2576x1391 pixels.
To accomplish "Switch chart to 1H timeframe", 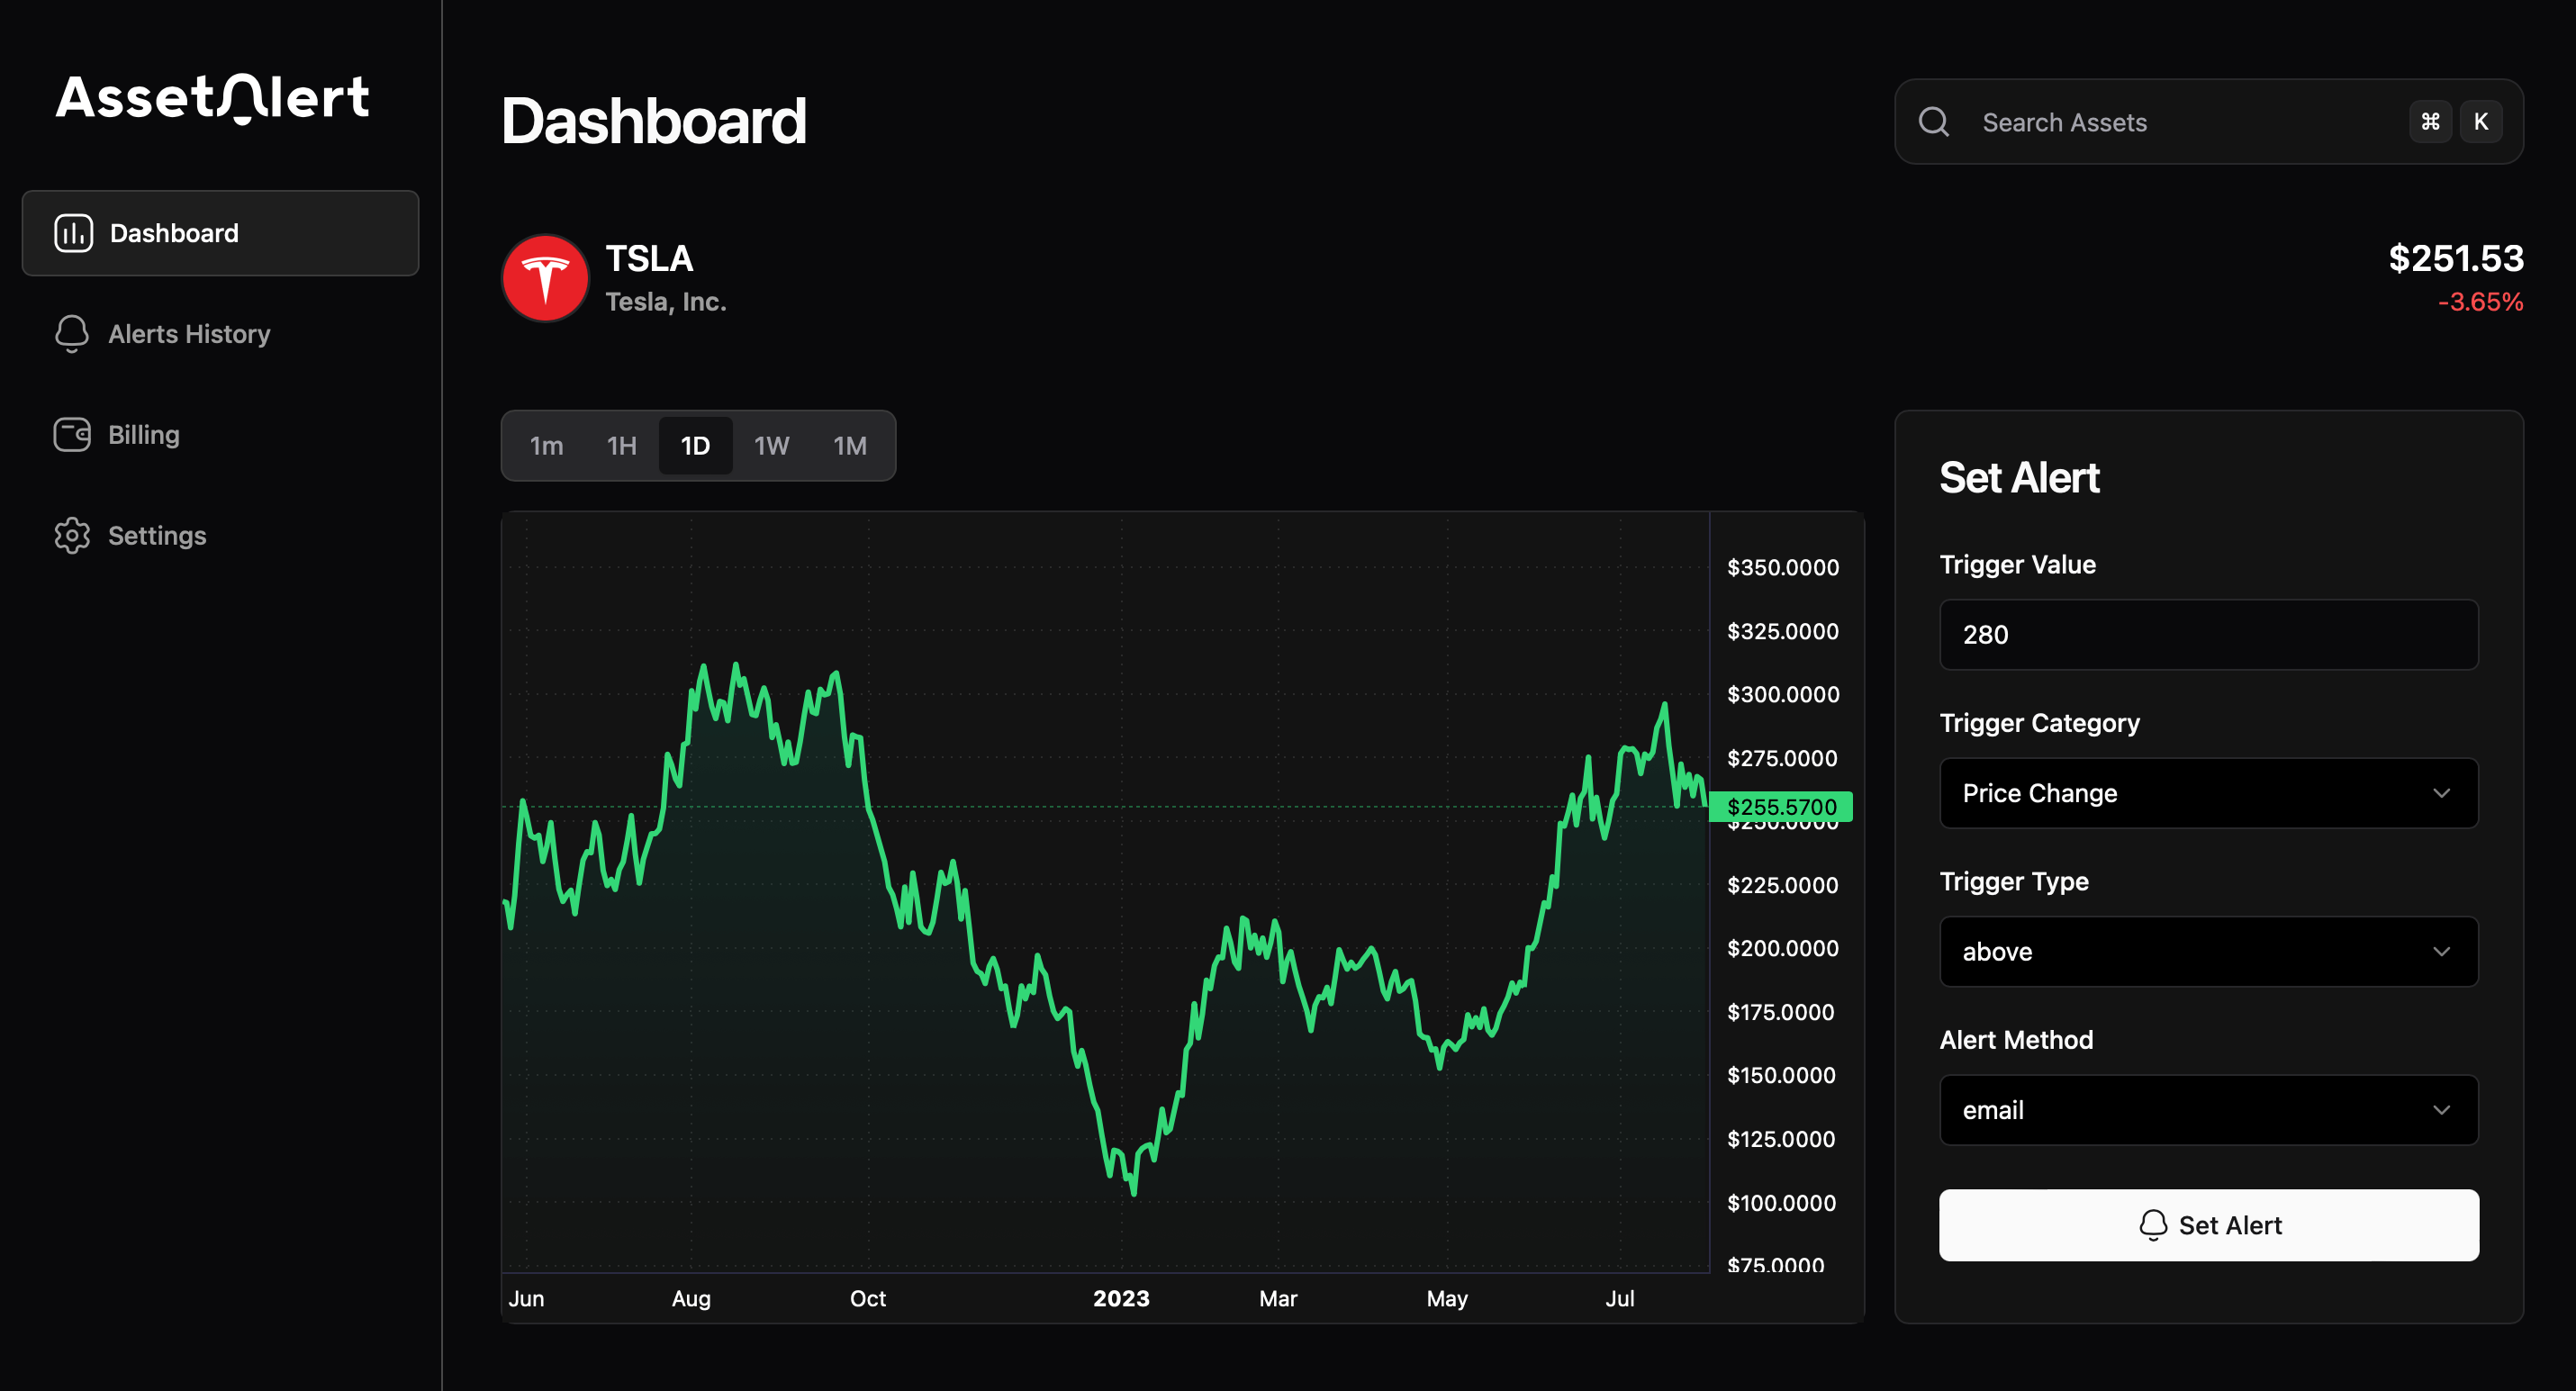I will (621, 446).
